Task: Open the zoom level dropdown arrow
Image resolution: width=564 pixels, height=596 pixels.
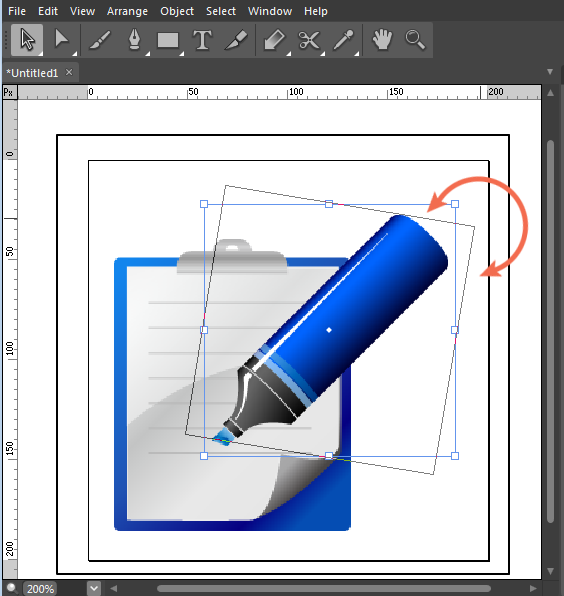Action: coord(94,588)
